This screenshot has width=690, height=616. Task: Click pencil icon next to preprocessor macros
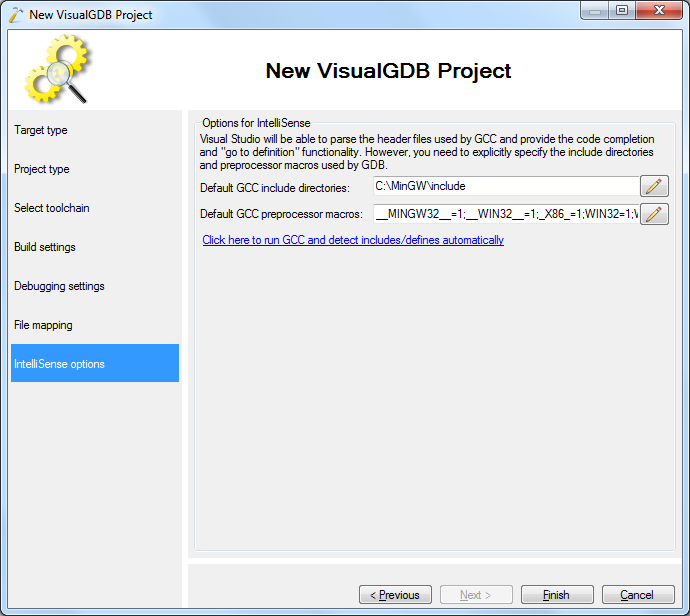[654, 214]
